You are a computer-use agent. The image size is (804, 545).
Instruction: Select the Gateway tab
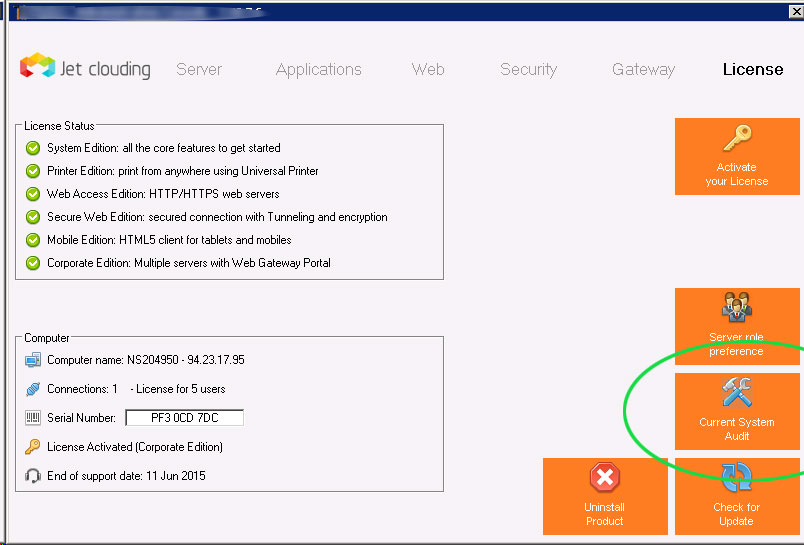click(643, 69)
